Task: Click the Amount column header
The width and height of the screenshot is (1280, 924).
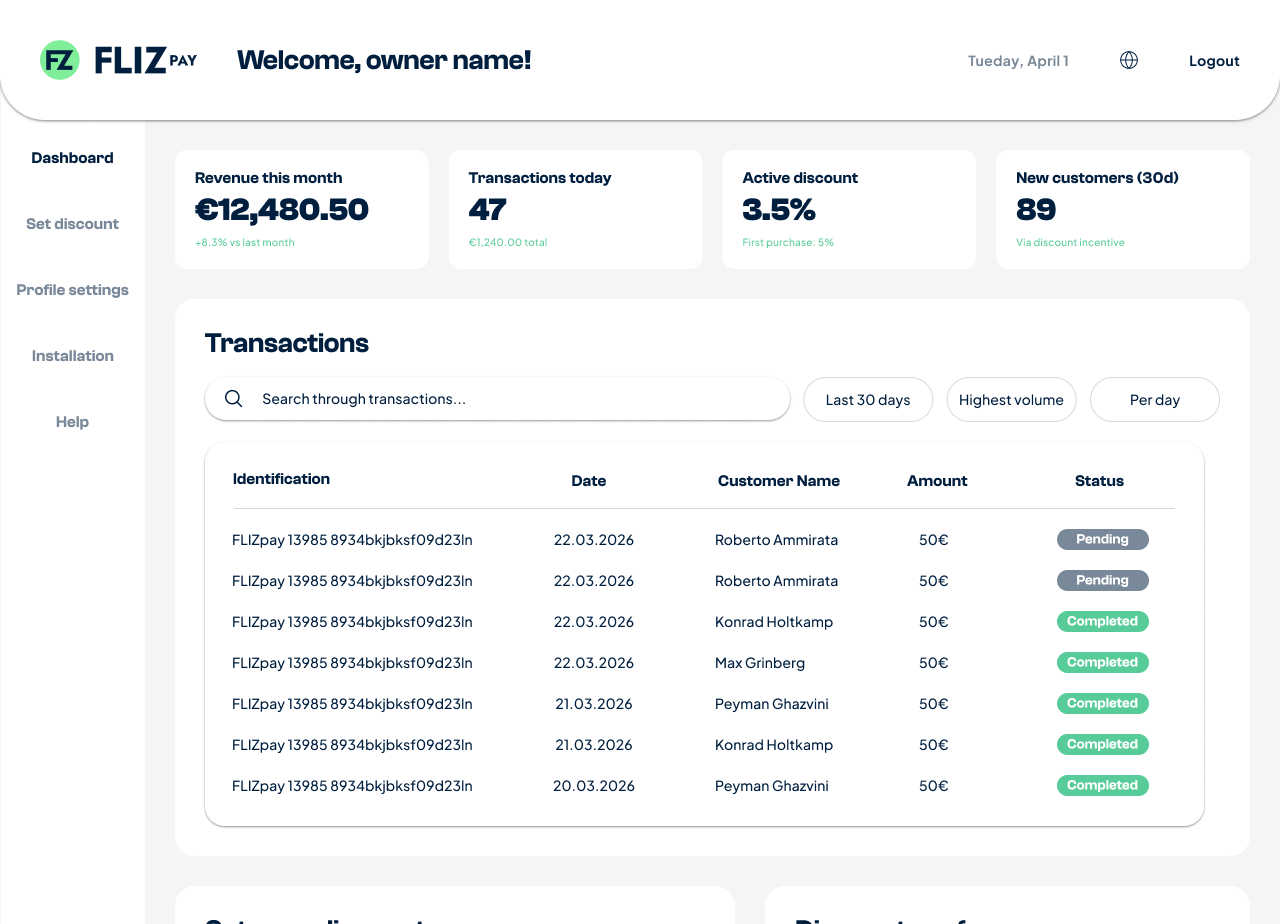Action: click(x=937, y=481)
